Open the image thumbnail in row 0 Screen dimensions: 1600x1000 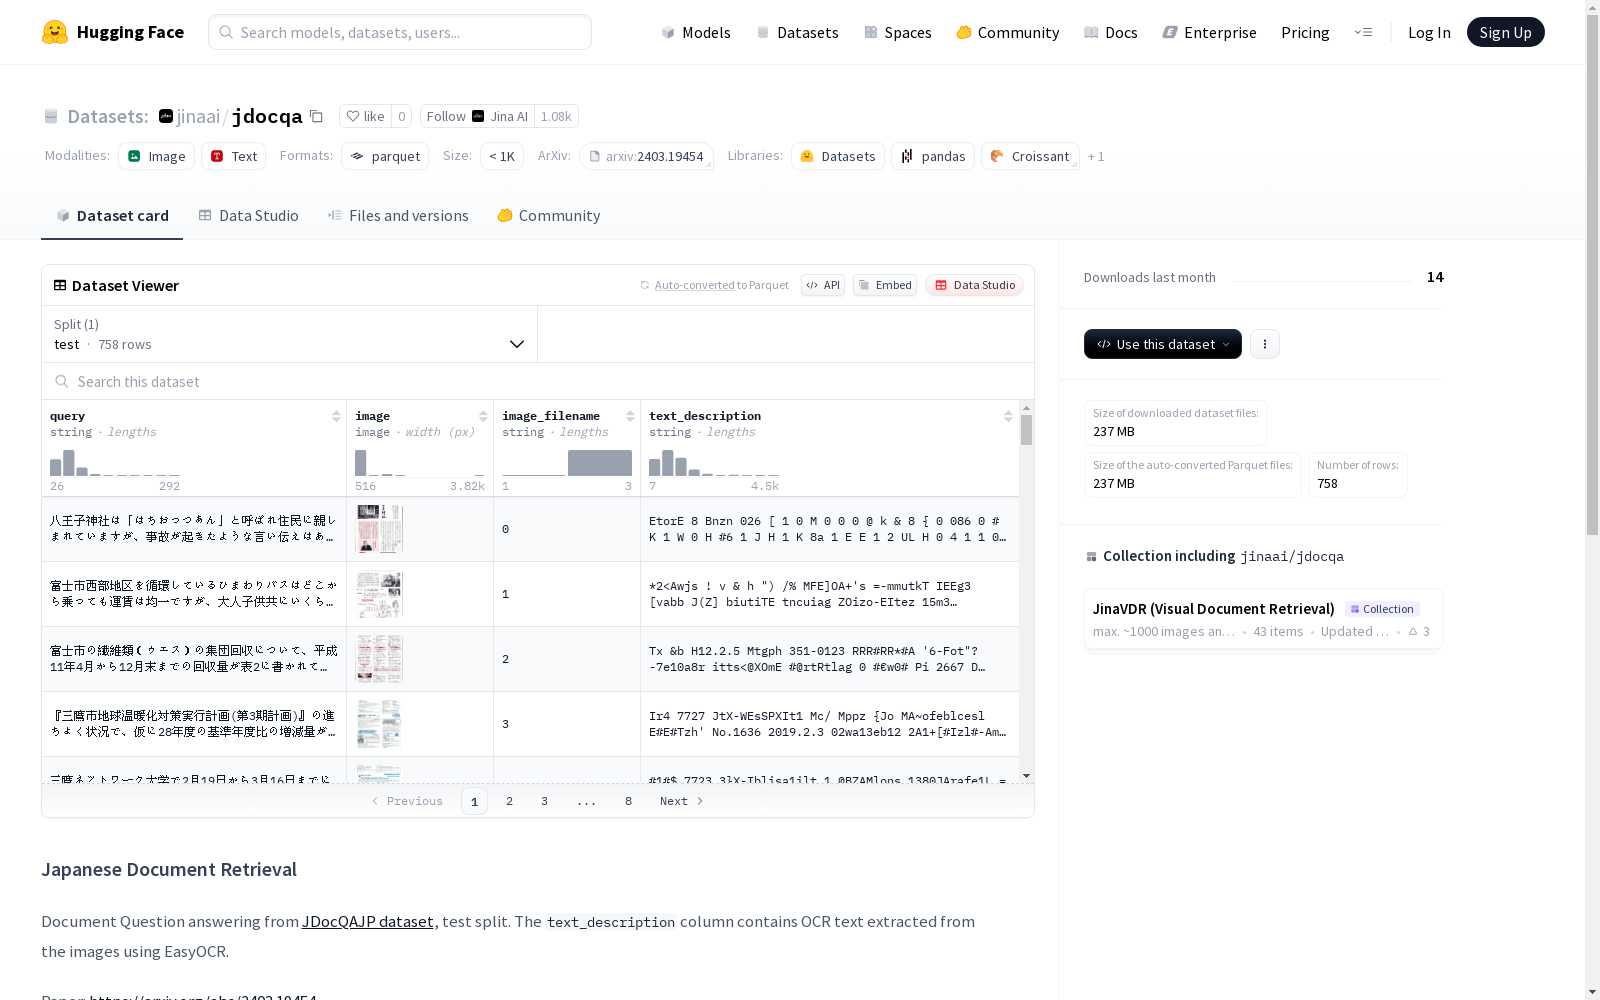pyautogui.click(x=380, y=529)
